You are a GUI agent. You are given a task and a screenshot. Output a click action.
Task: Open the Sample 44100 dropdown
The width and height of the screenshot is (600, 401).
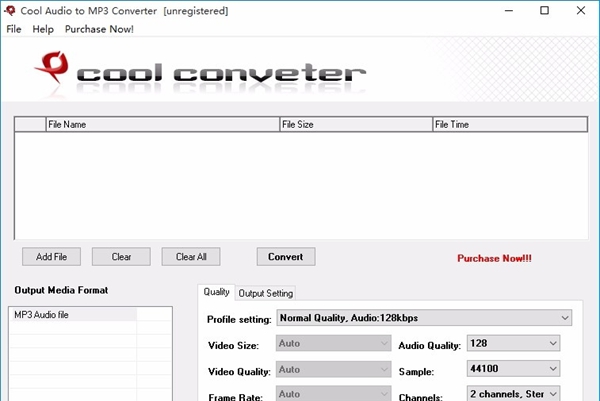pos(513,368)
